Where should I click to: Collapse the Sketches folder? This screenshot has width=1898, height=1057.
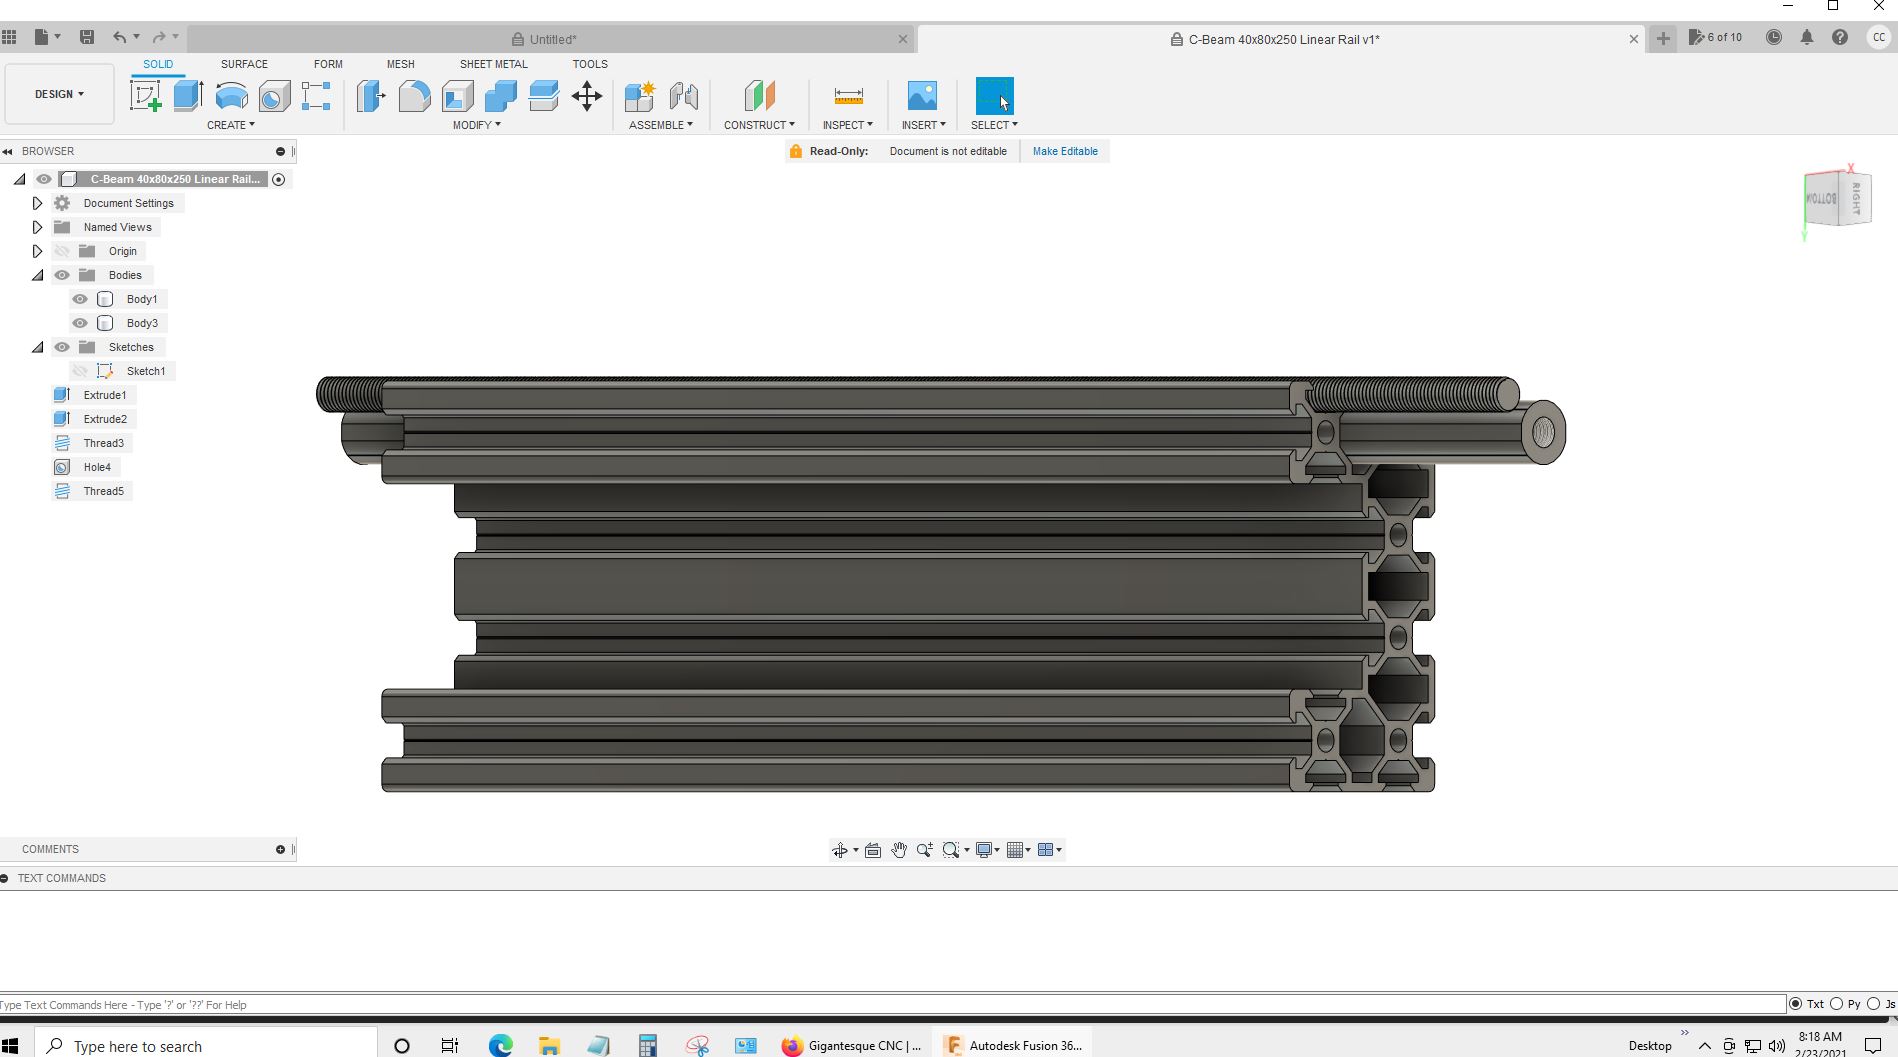[x=37, y=347]
